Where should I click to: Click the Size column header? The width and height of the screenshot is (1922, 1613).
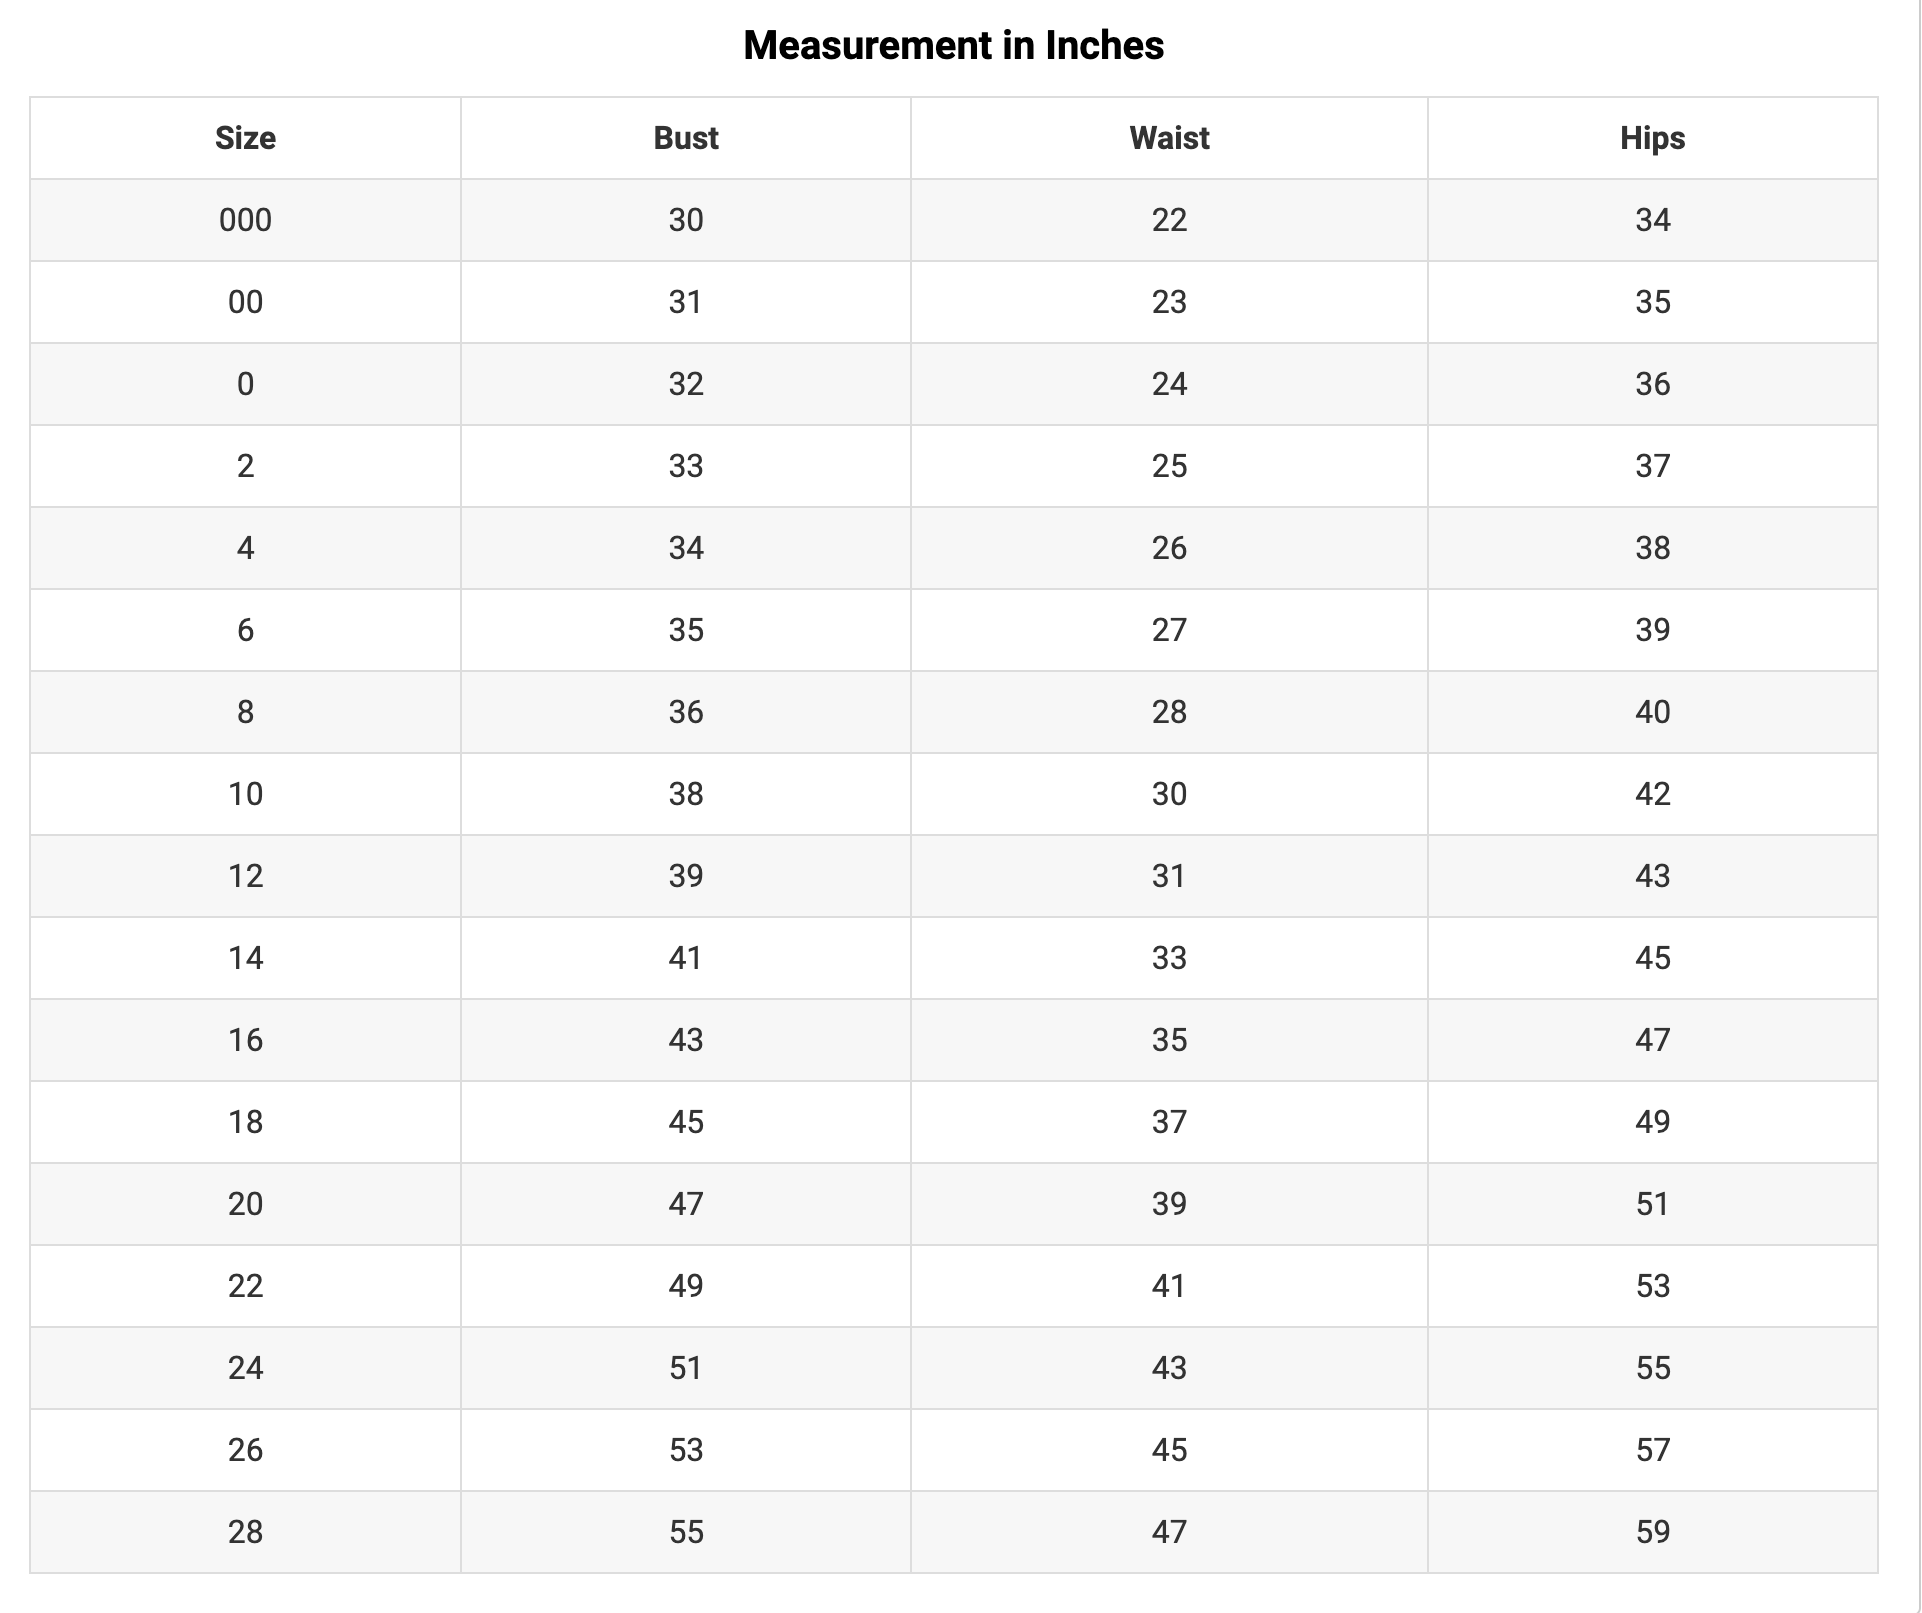(x=245, y=138)
